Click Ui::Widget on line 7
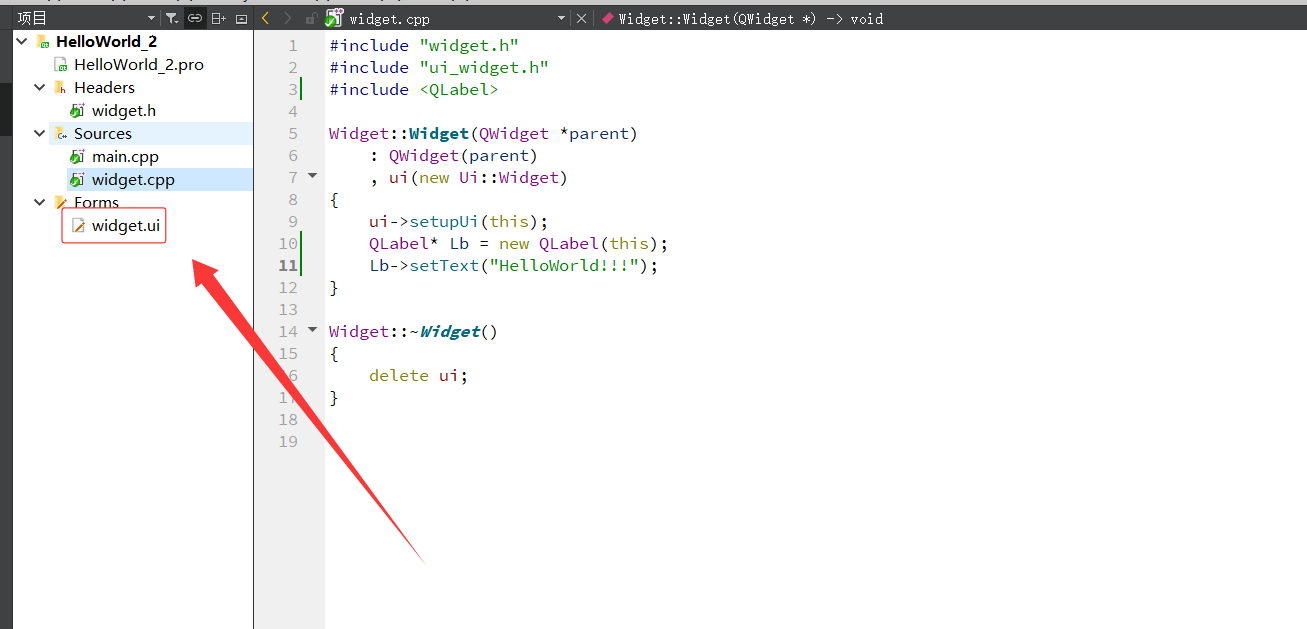The height and width of the screenshot is (629, 1307). 509,178
